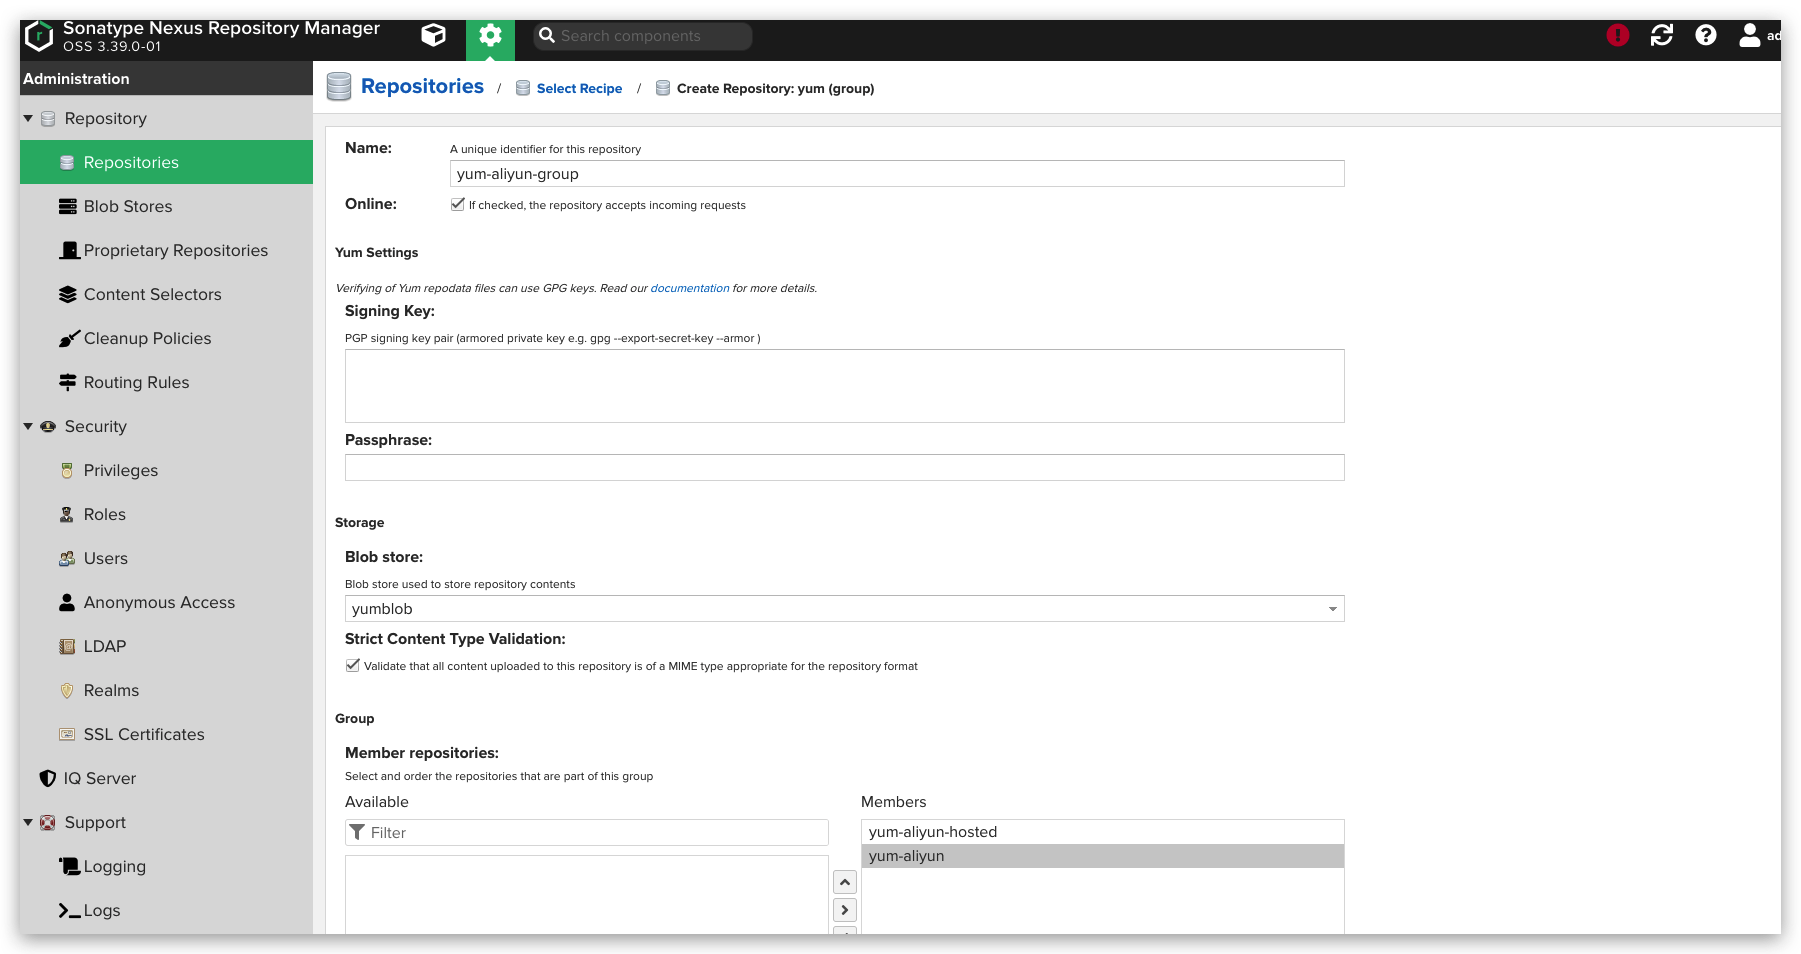Collapse the Support tree section
1801x954 pixels.
coord(28,822)
